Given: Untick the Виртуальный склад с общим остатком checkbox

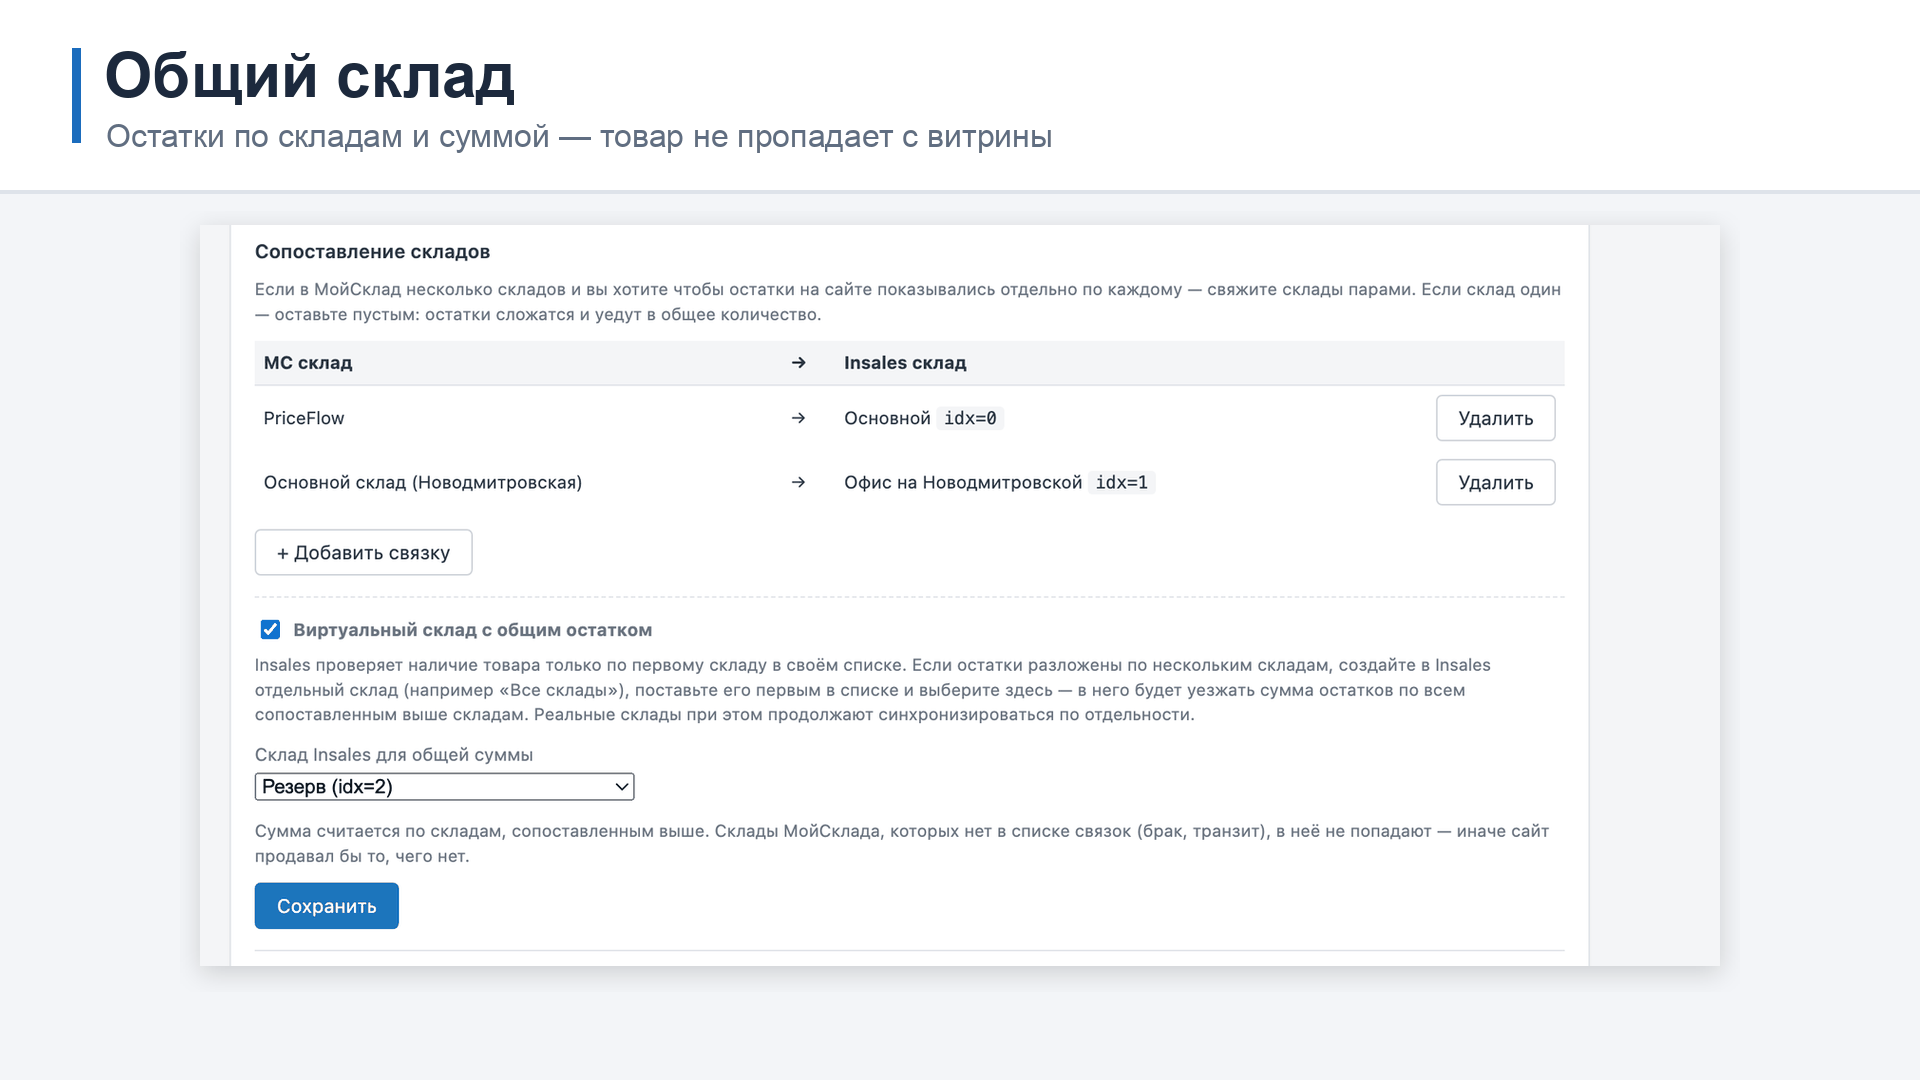Looking at the screenshot, I should coord(270,630).
